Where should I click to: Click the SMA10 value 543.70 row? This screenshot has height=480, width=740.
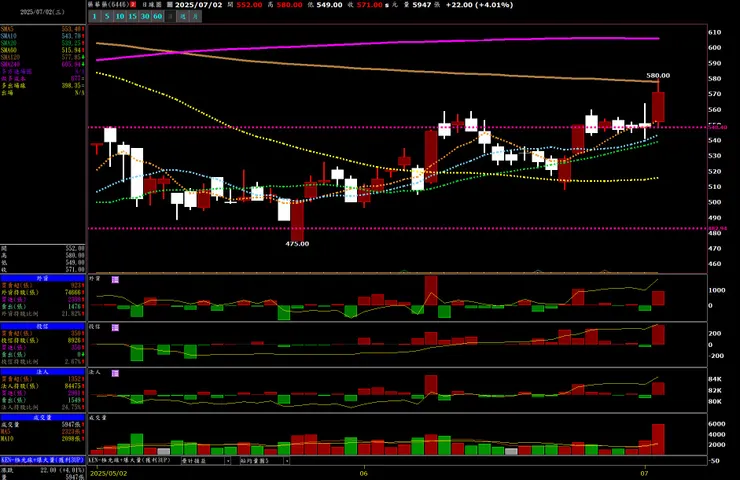pyautogui.click(x=42, y=36)
